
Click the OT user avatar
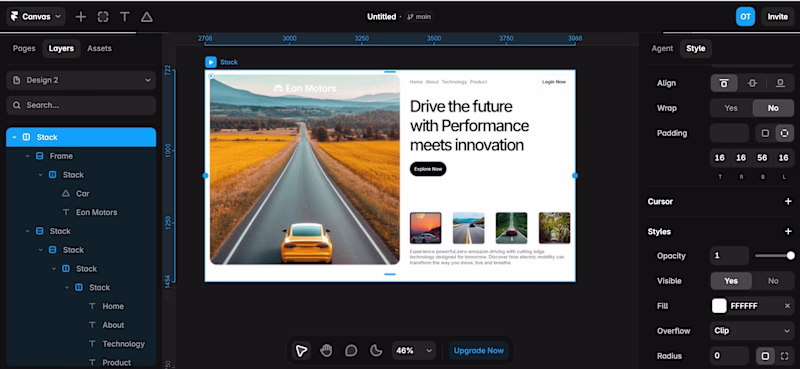(745, 17)
